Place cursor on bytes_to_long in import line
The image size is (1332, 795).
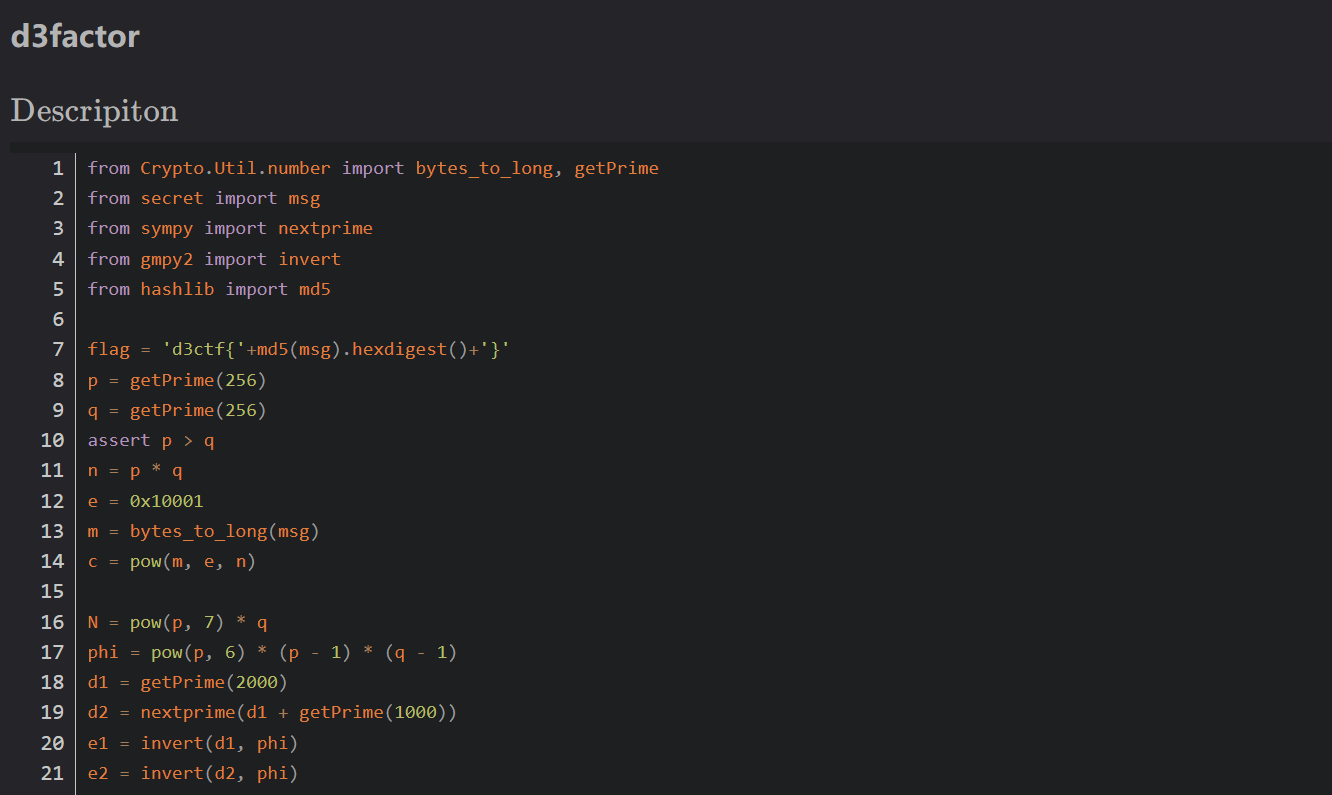click(484, 168)
